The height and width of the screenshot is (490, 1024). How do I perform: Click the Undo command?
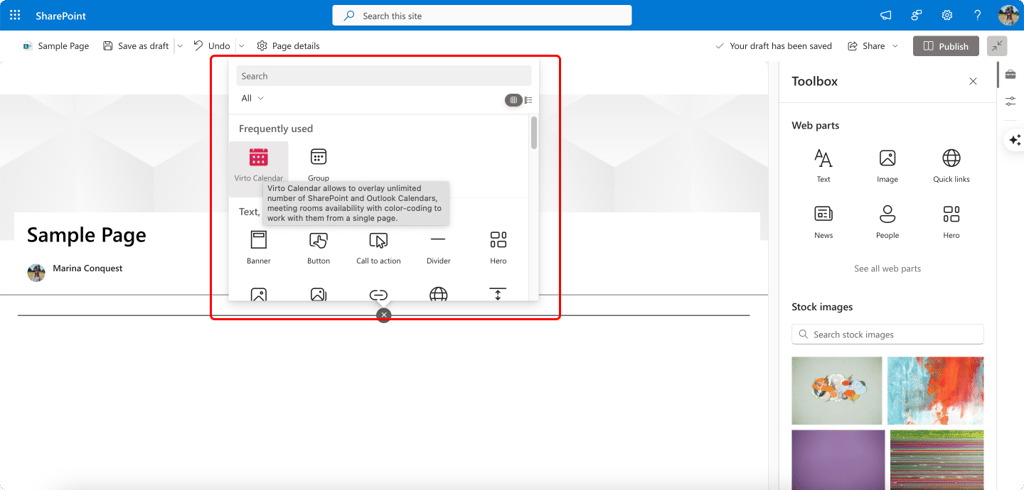212,46
